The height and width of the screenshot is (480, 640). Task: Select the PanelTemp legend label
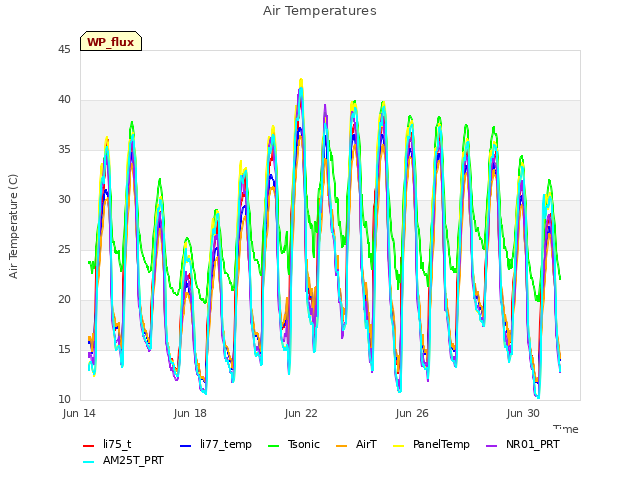(x=441, y=444)
